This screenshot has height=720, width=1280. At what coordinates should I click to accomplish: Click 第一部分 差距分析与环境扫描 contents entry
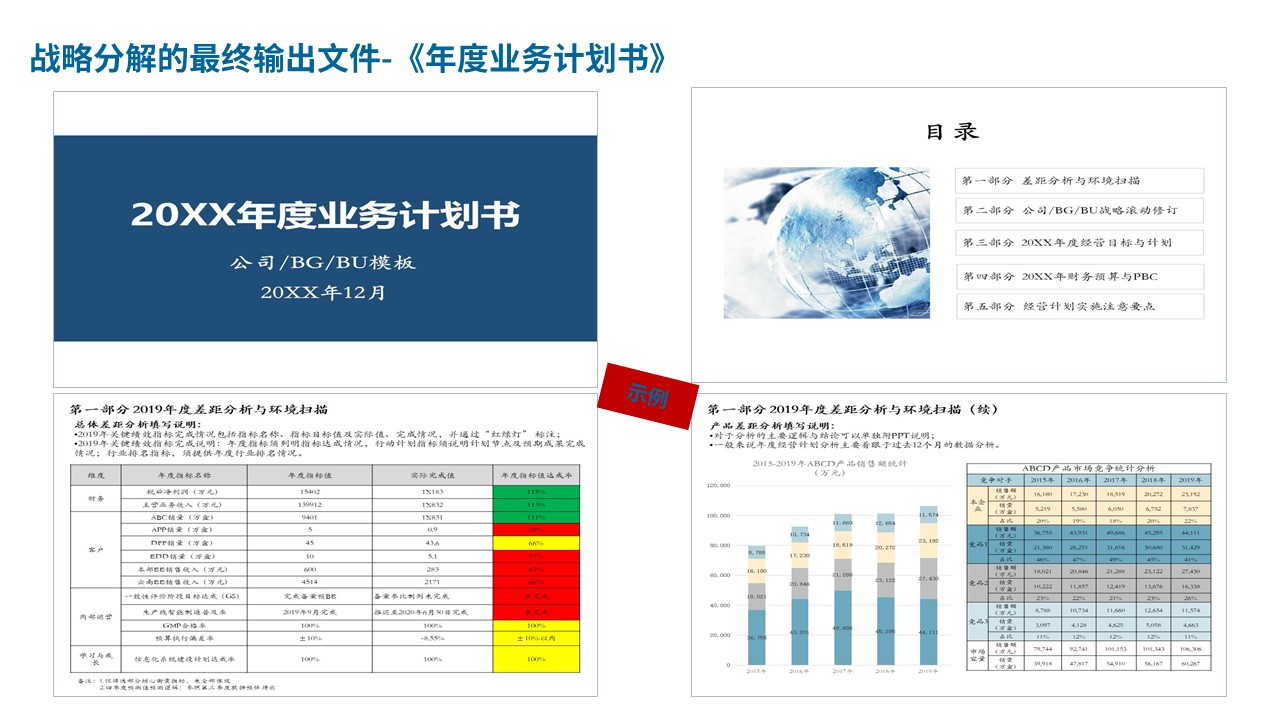[1079, 181]
